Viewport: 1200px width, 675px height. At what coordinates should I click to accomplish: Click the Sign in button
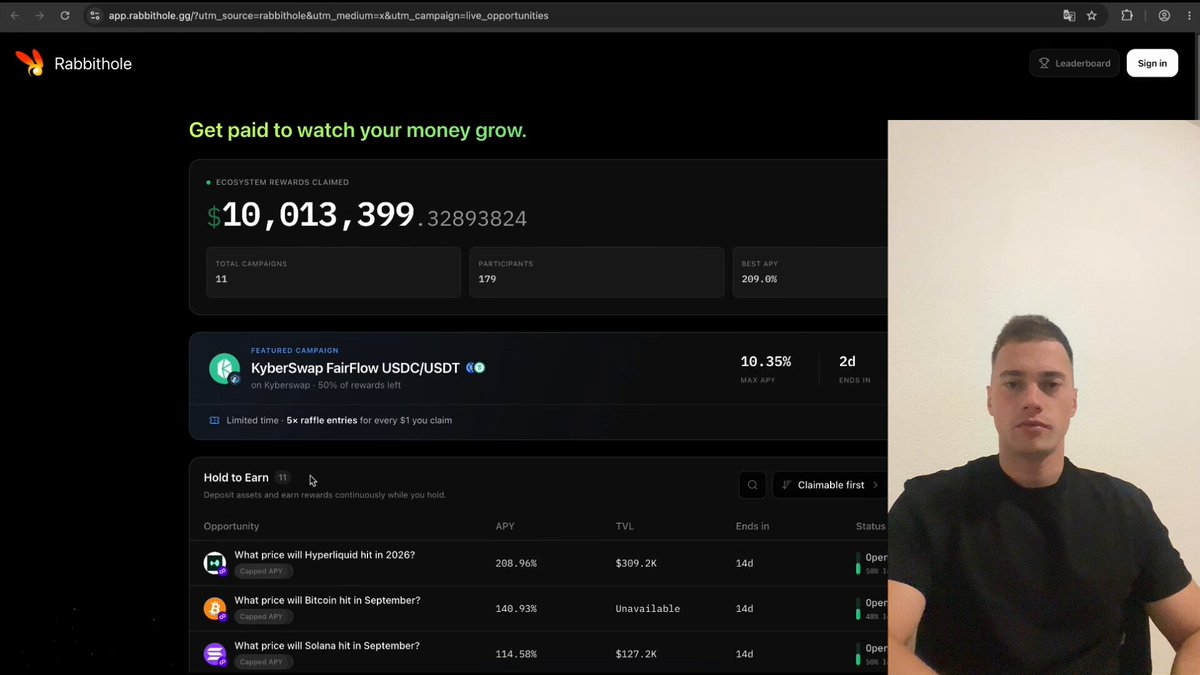point(1152,63)
